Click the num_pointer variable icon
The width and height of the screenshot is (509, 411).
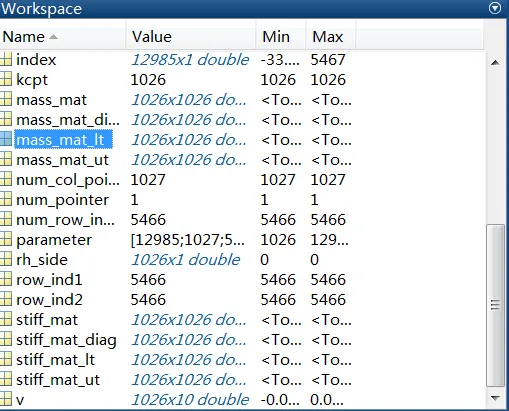[6, 200]
